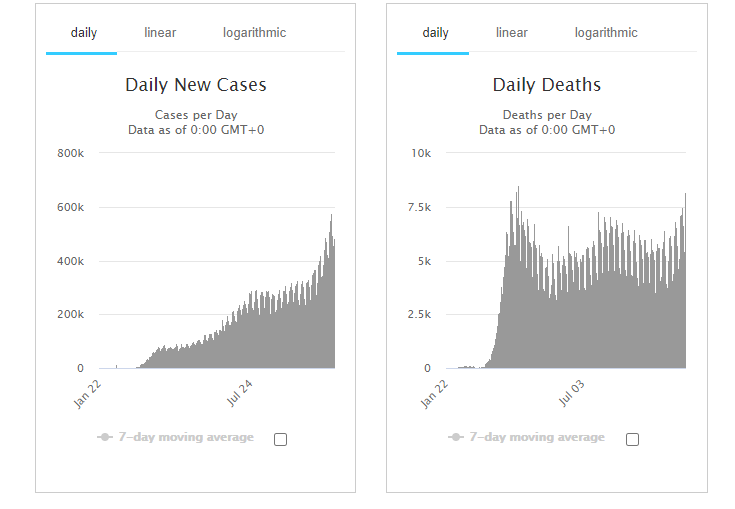Viewport: 735px width, 509px height.
Task: Enable 7-day moving average checkbox for deaths
Action: [632, 439]
